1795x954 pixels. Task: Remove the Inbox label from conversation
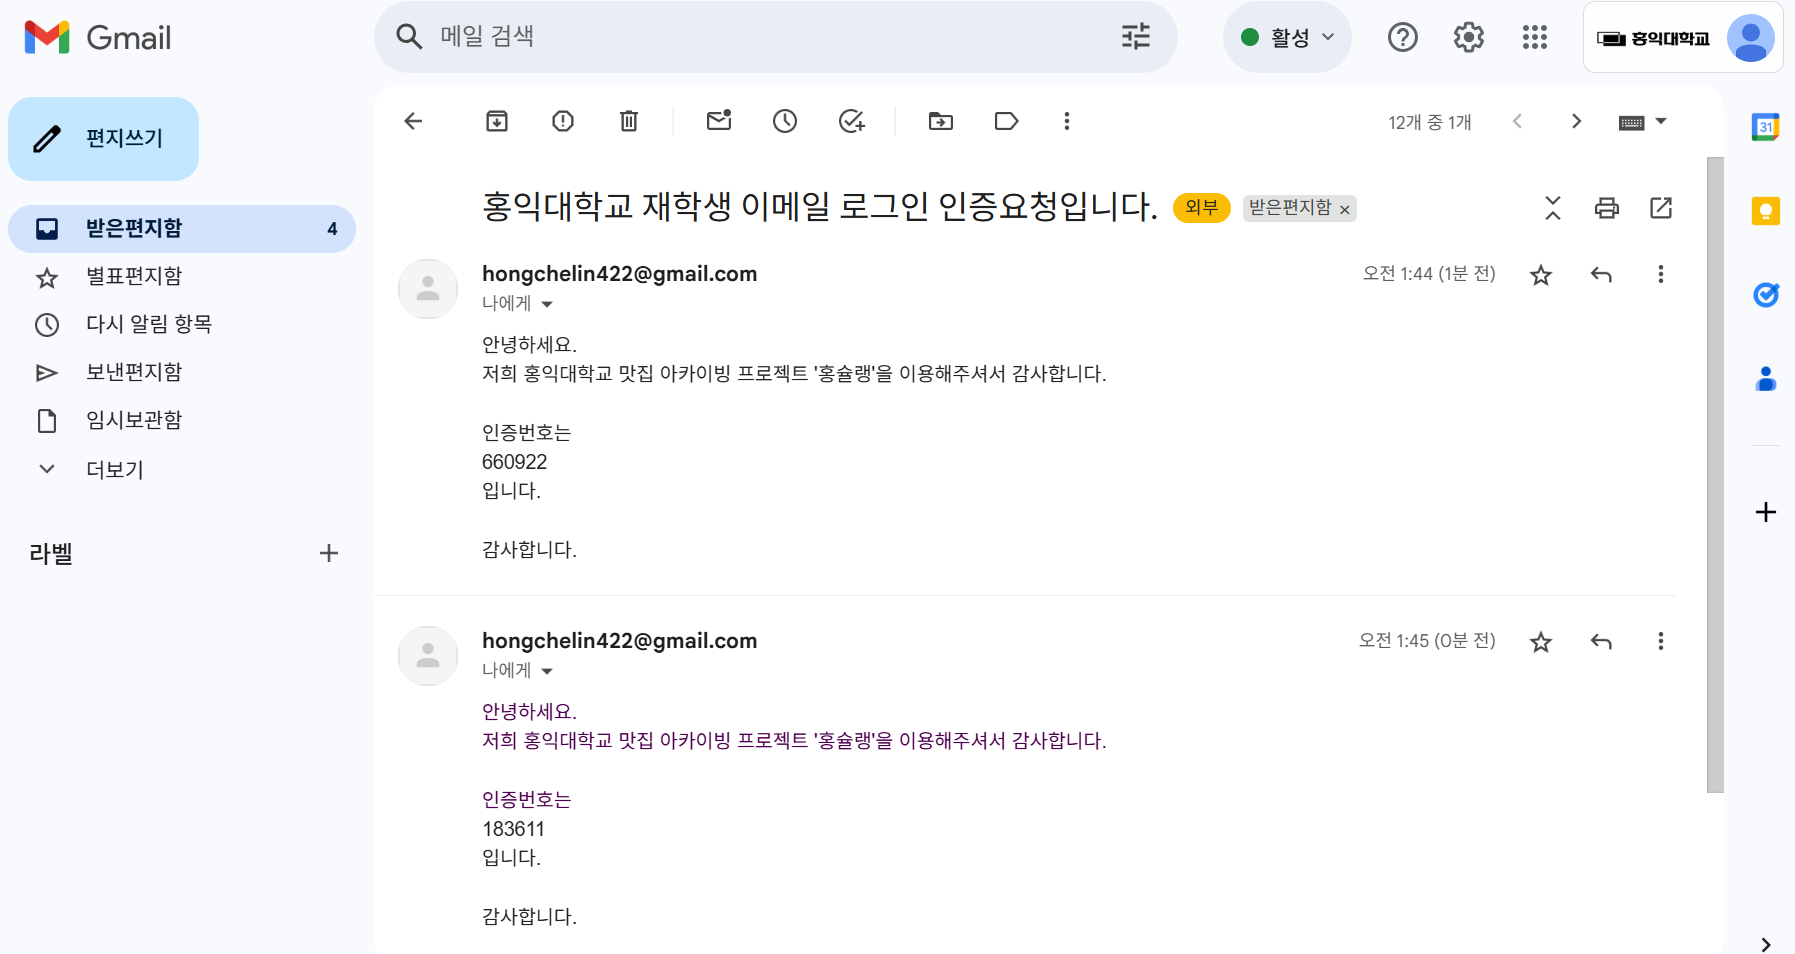[x=1345, y=209]
